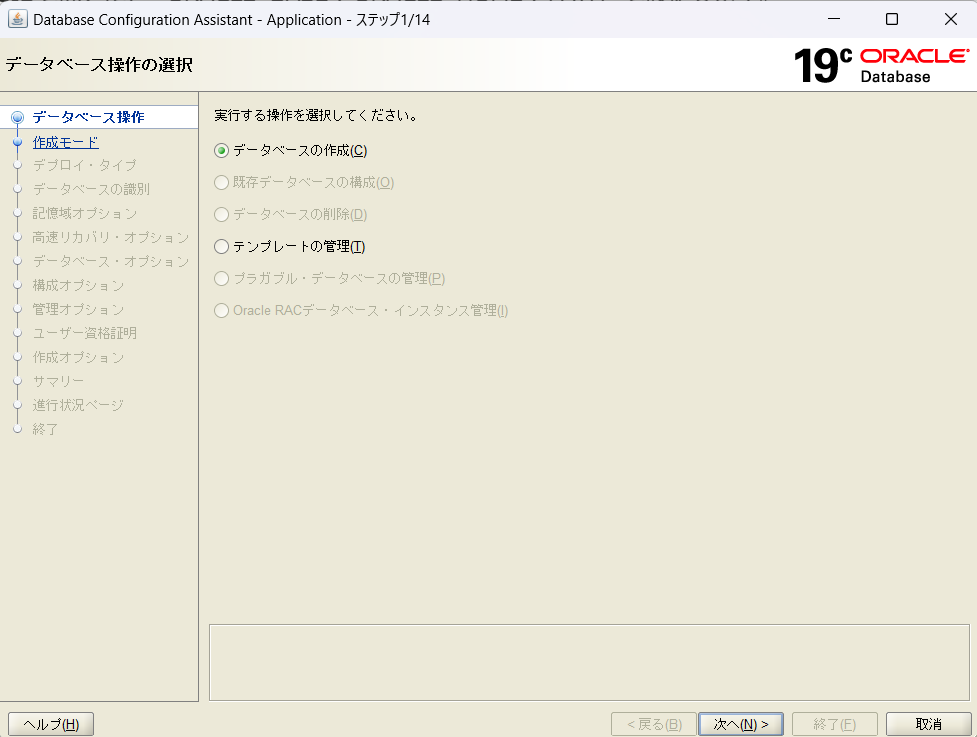This screenshot has width=977, height=737.
Task: Click サマリー step in sidebar
Action: (x=58, y=381)
